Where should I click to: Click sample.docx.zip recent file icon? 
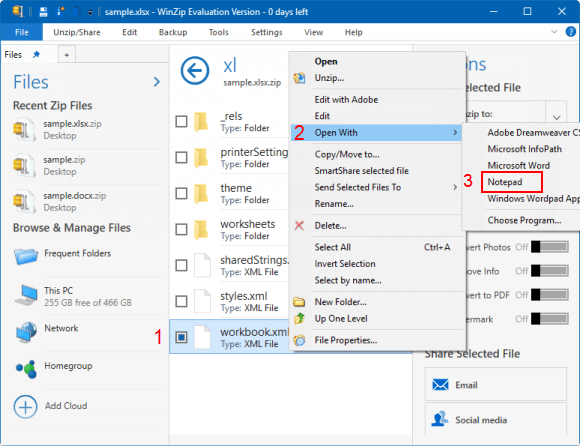25,201
